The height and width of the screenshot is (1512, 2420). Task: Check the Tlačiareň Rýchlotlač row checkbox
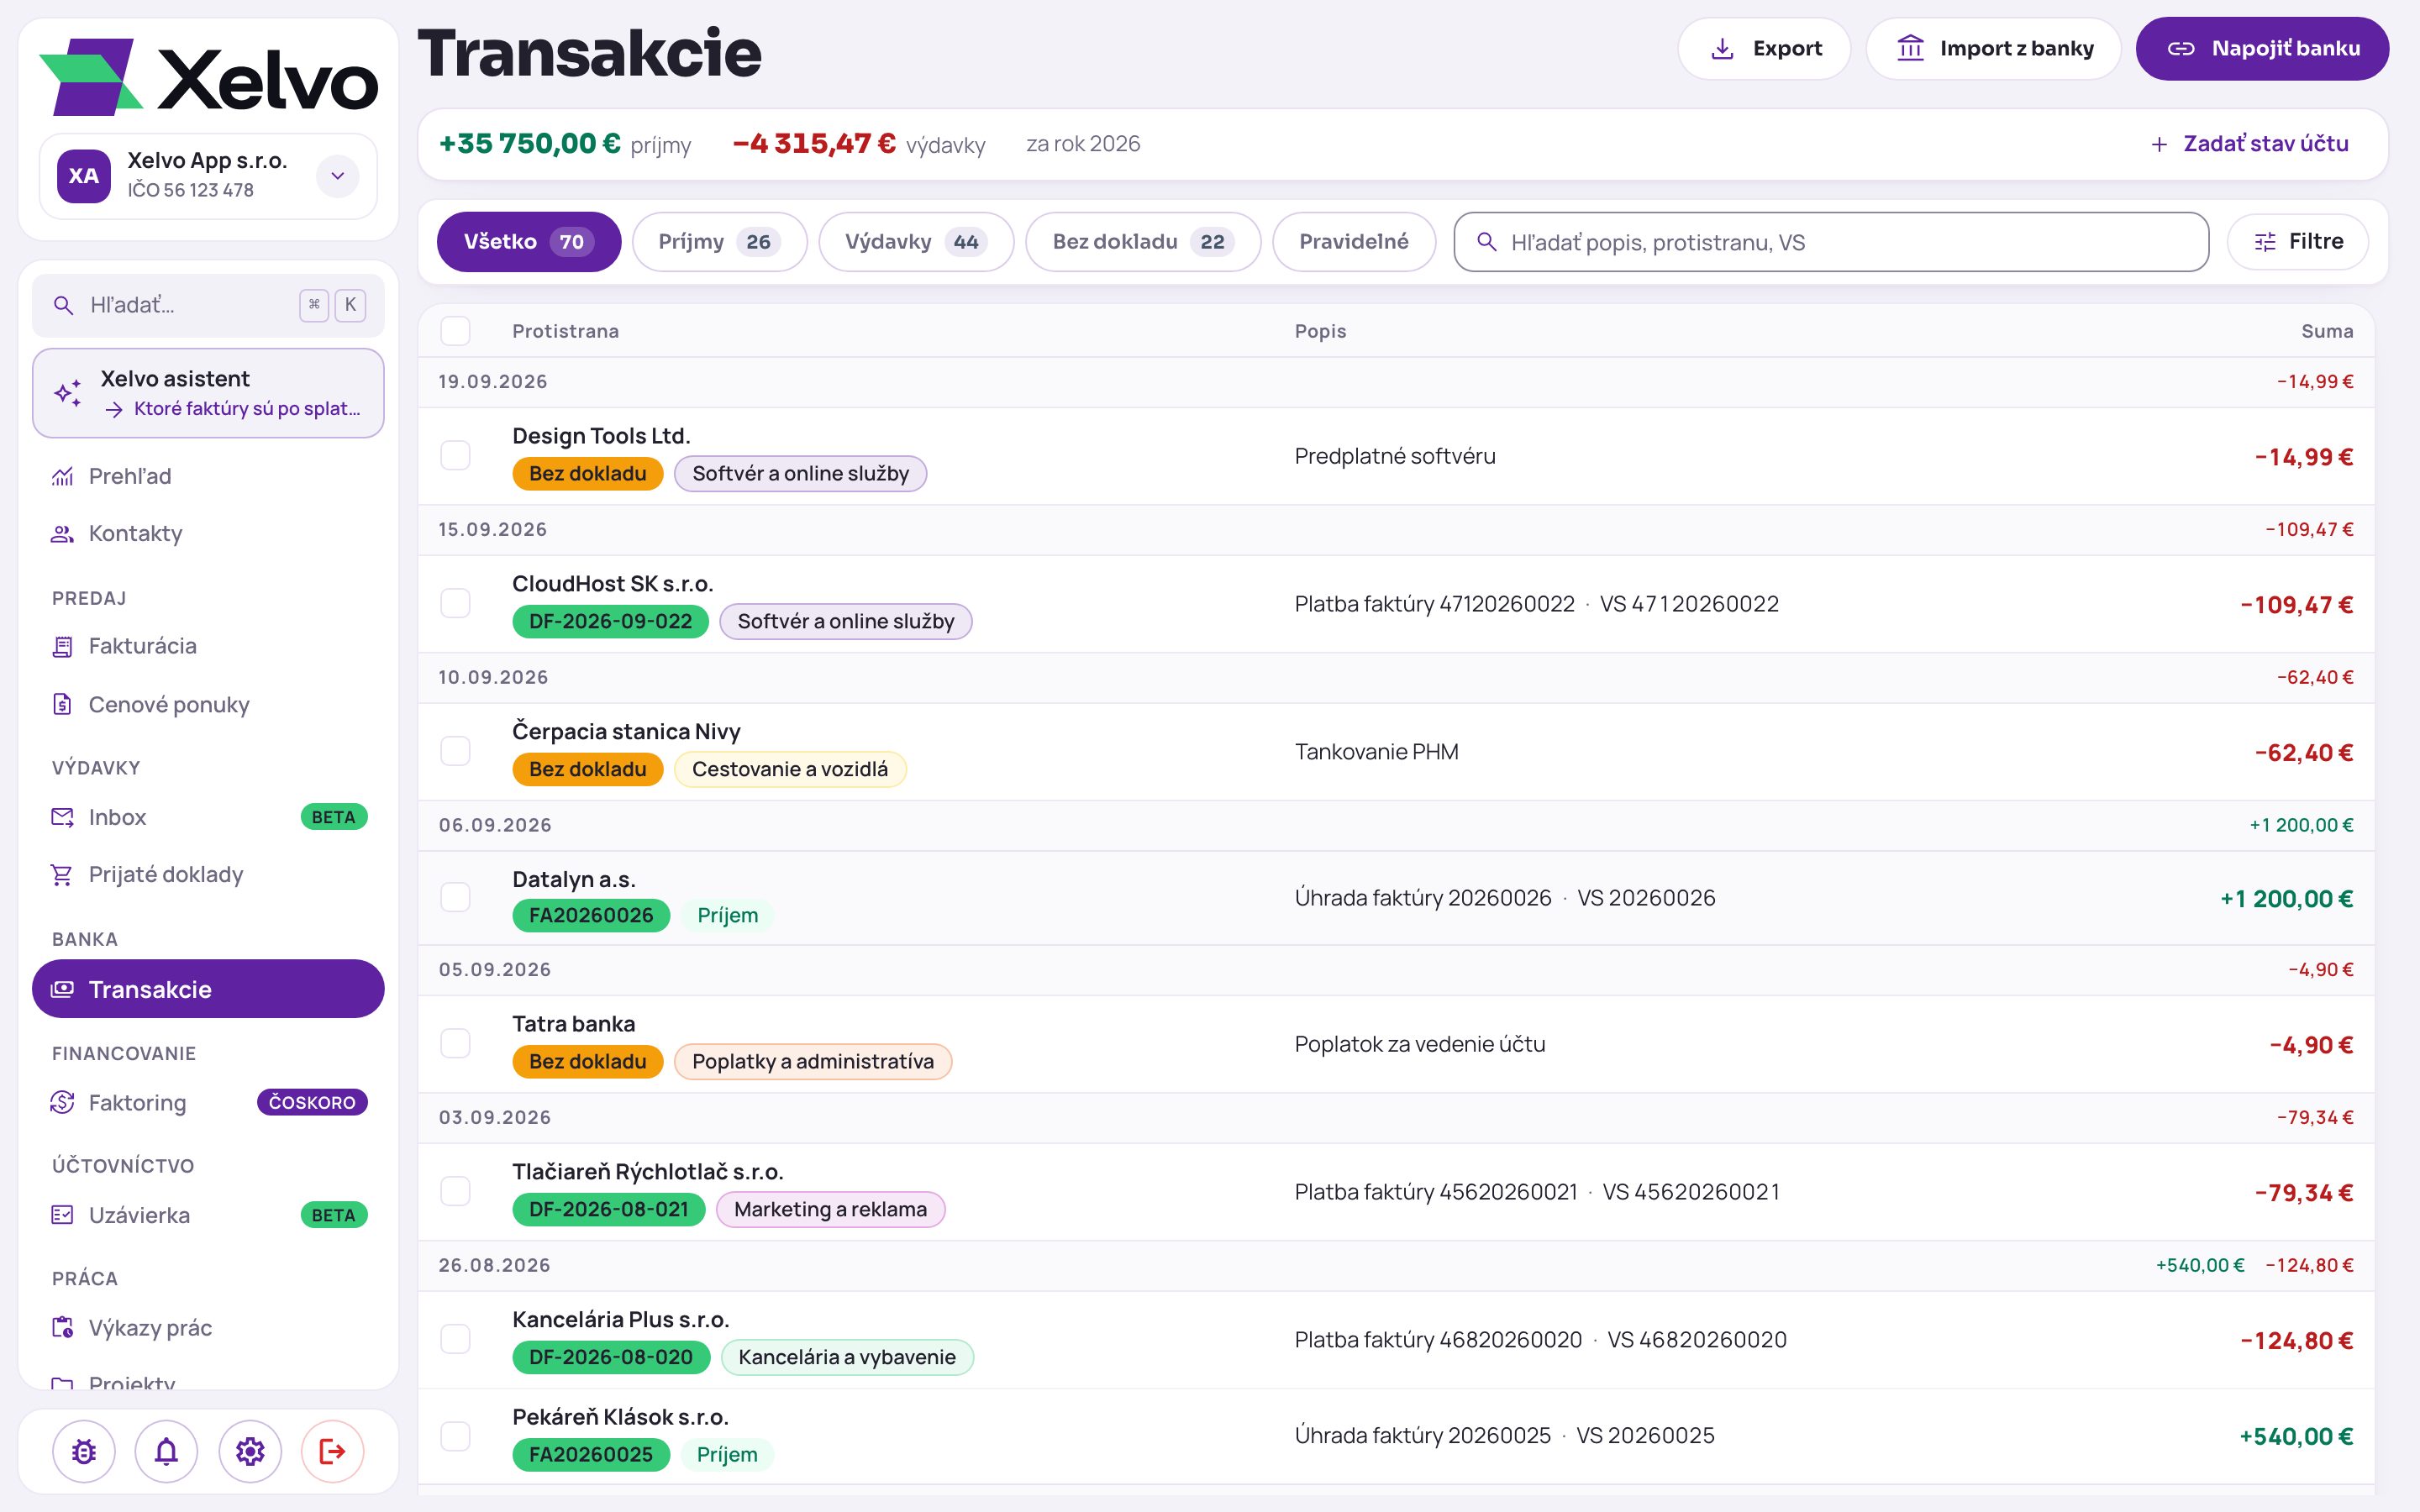455,1191
